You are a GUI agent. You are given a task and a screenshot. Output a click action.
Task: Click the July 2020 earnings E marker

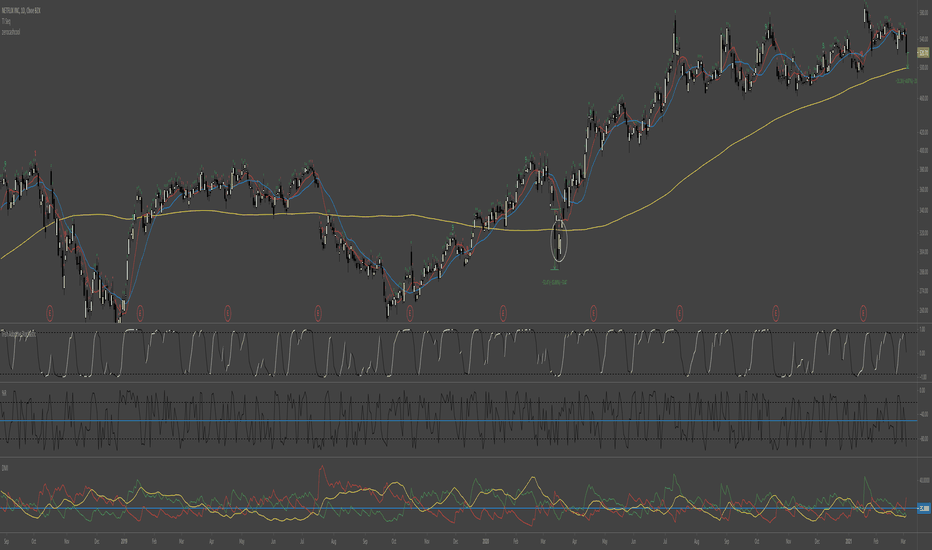click(x=680, y=312)
